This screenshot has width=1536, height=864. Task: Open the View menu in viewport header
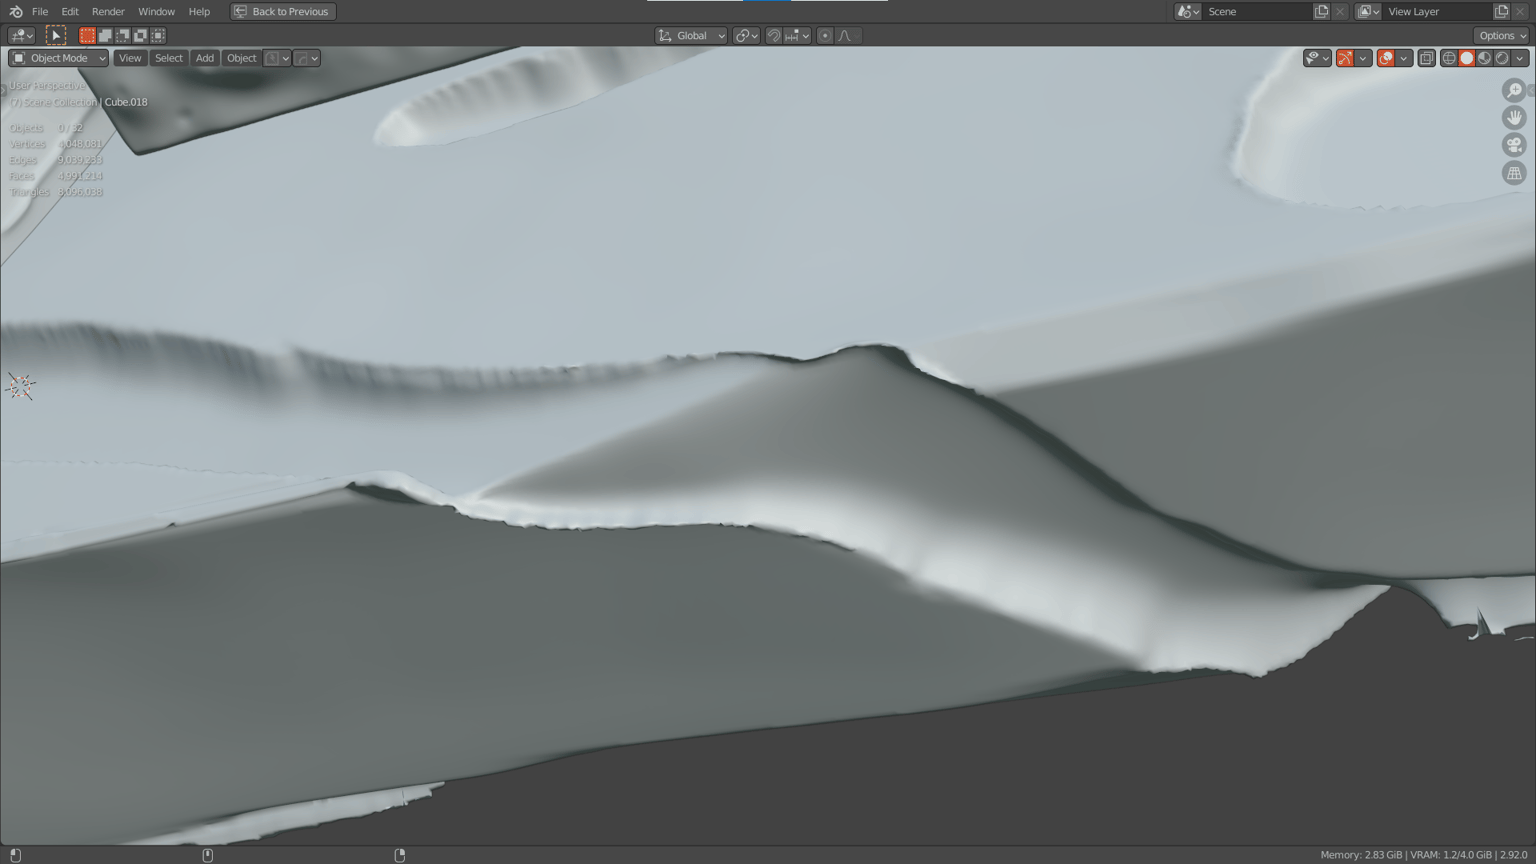[130, 58]
